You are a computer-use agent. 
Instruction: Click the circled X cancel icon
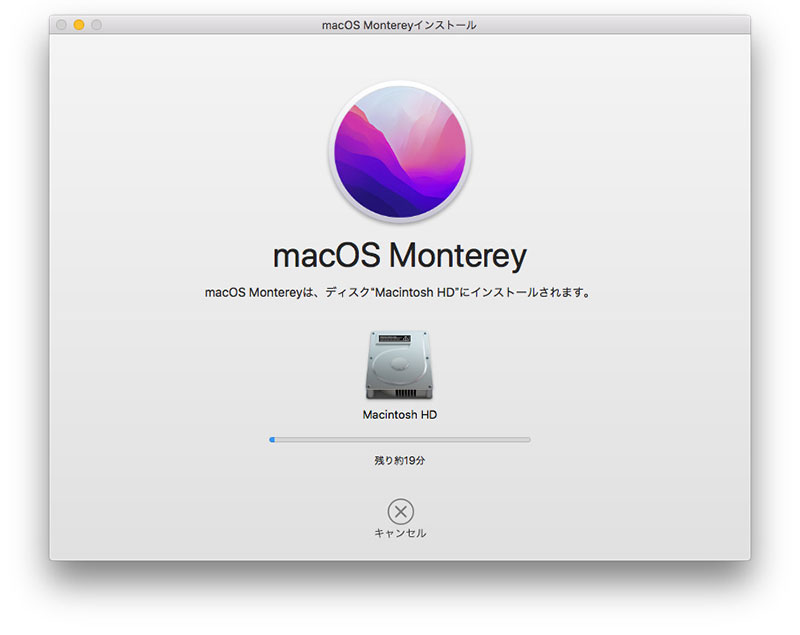click(x=400, y=512)
